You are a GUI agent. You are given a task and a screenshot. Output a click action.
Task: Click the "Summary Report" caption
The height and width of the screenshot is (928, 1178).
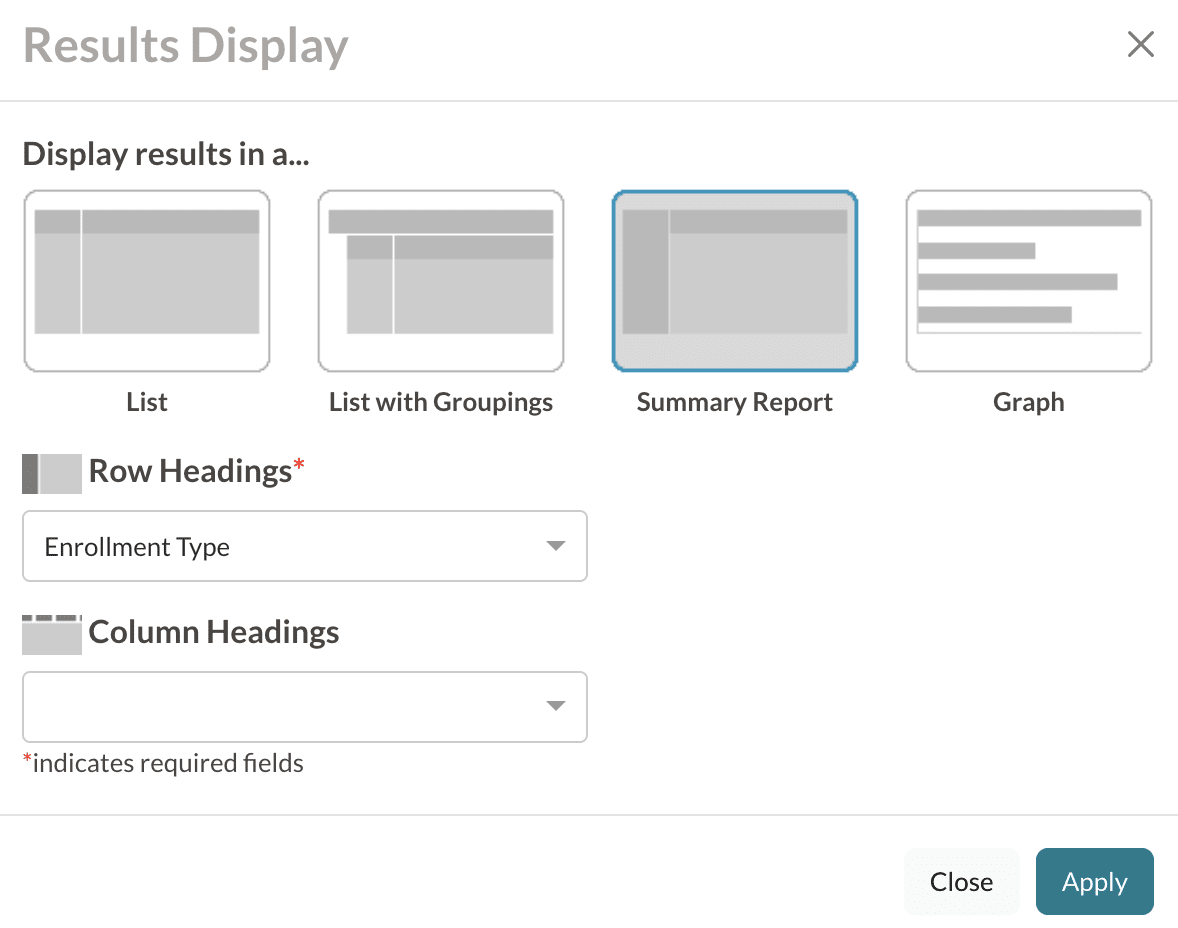(735, 402)
